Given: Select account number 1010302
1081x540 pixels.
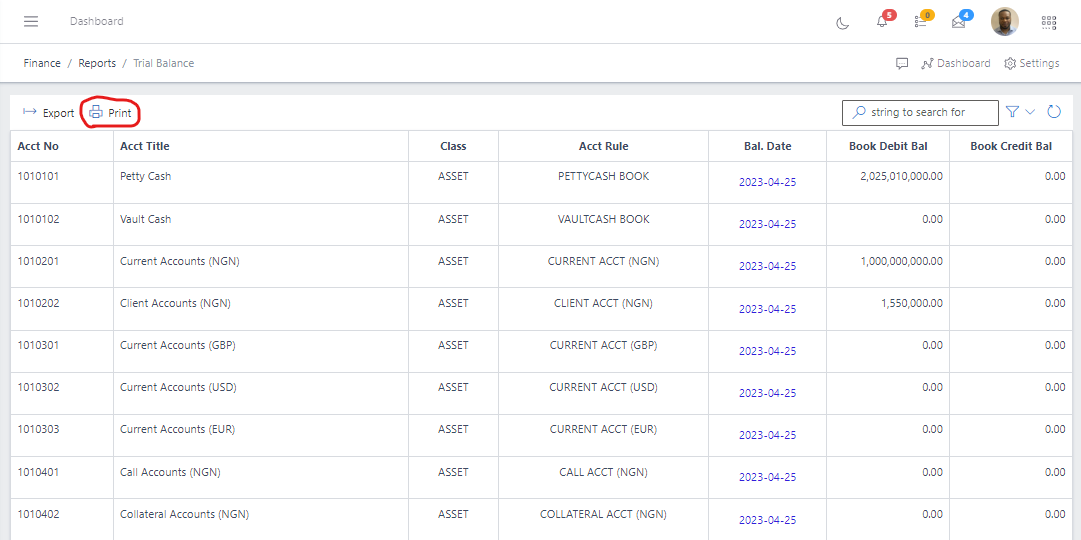Looking at the screenshot, I should tap(38, 388).
